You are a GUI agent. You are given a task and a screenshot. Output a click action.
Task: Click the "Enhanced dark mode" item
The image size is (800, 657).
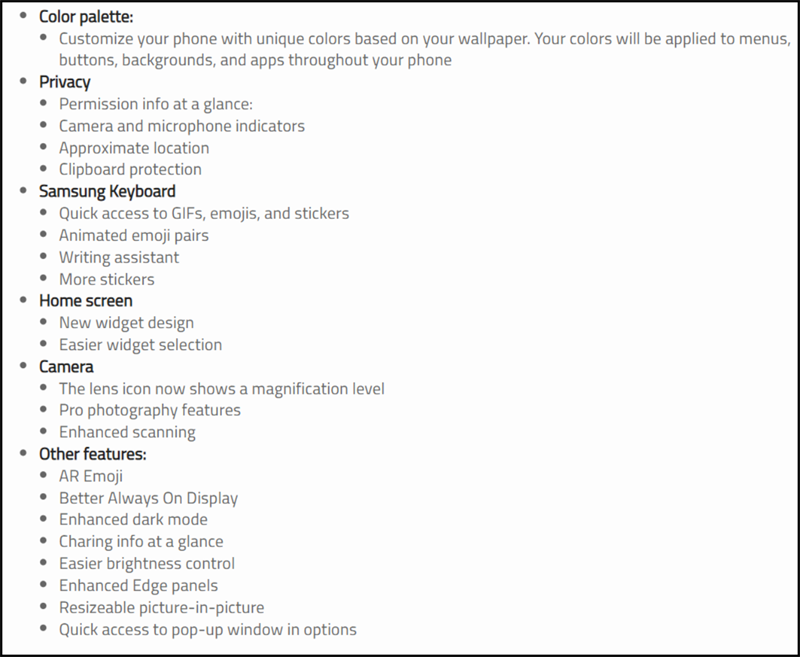[133, 520]
